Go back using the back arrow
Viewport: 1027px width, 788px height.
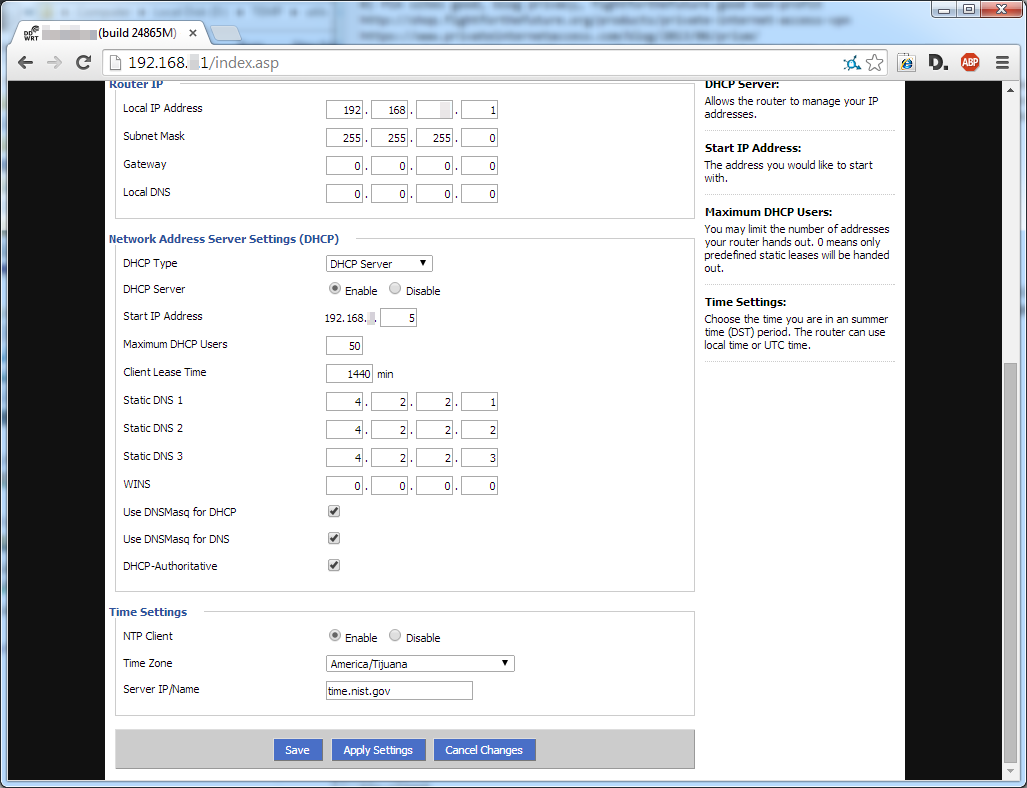click(25, 62)
